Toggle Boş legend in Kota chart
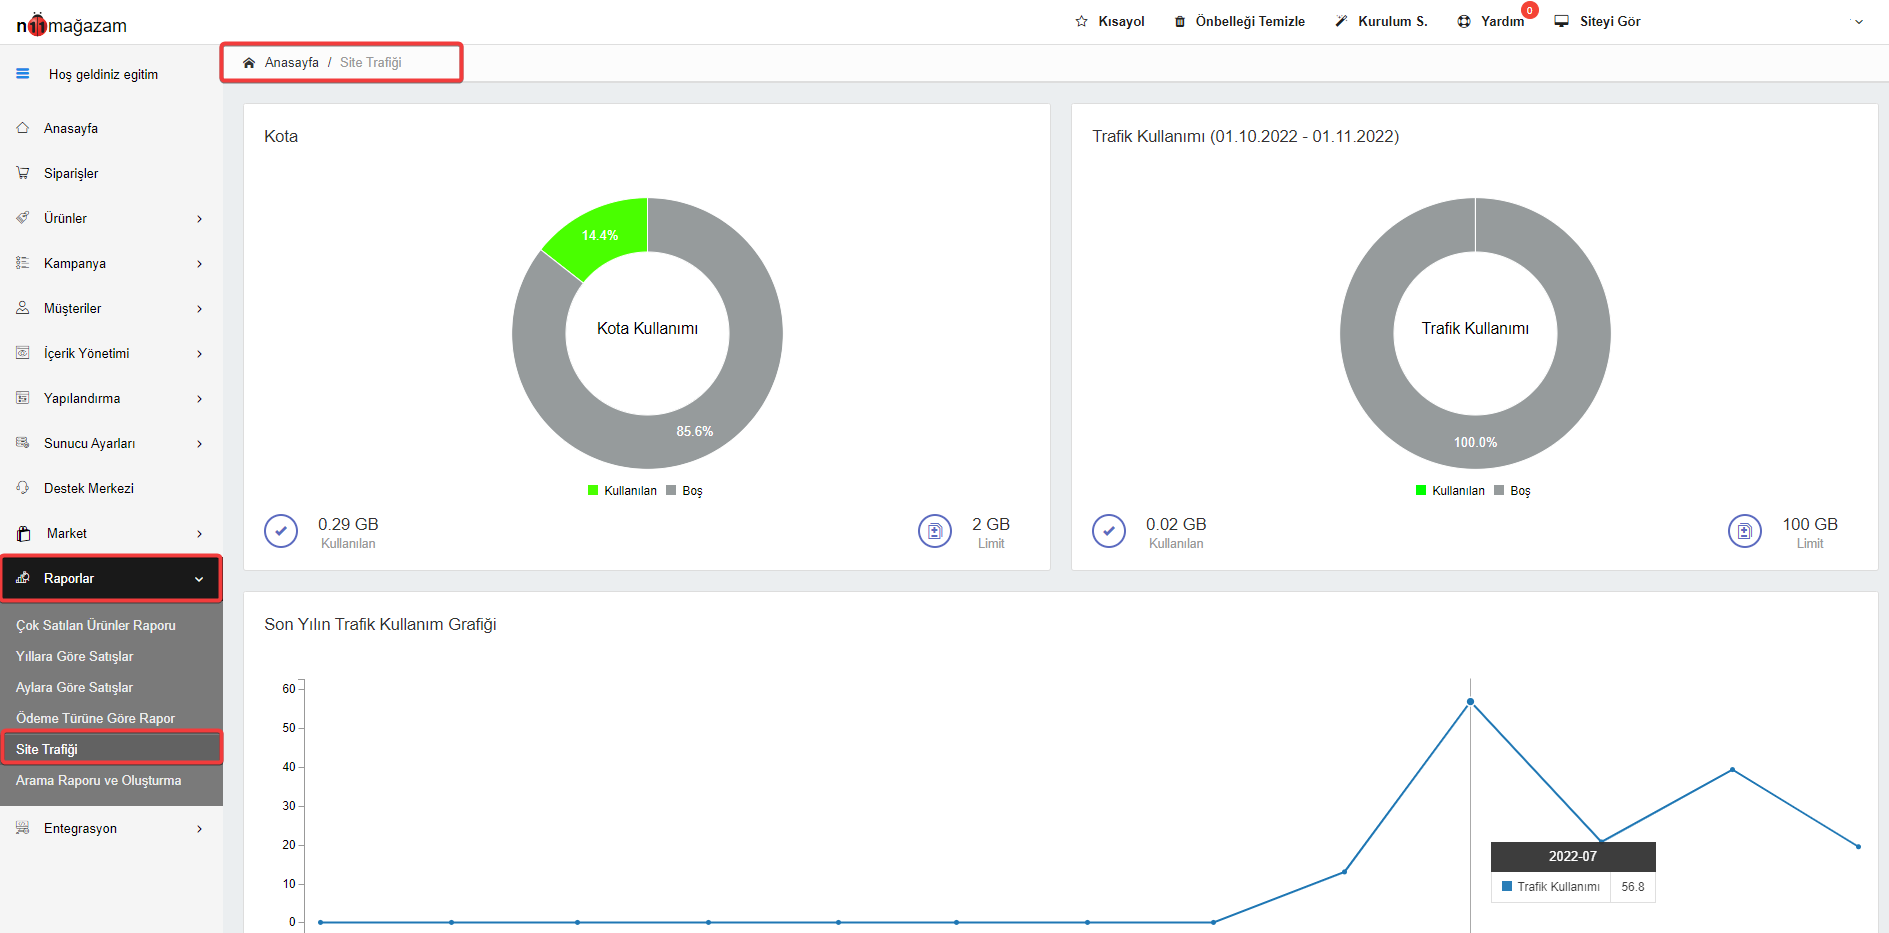Viewport: 1889px width, 933px height. (684, 490)
